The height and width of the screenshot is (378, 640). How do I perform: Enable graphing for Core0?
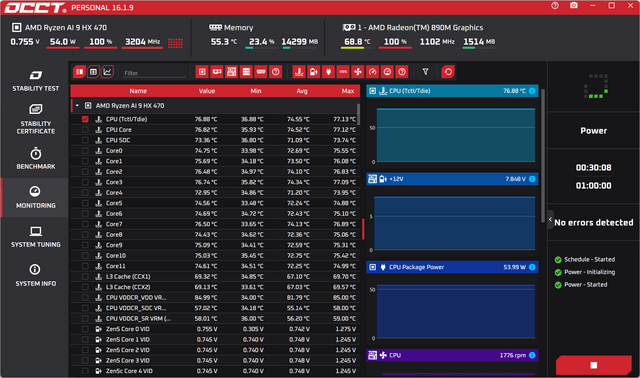pyautogui.click(x=85, y=151)
